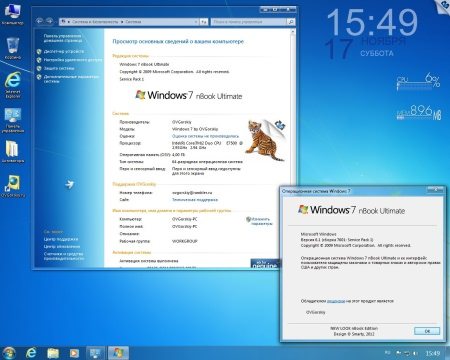Open the Libraries folder desktop icon
Viewport: 450px width, 360px height.
(x=13, y=152)
